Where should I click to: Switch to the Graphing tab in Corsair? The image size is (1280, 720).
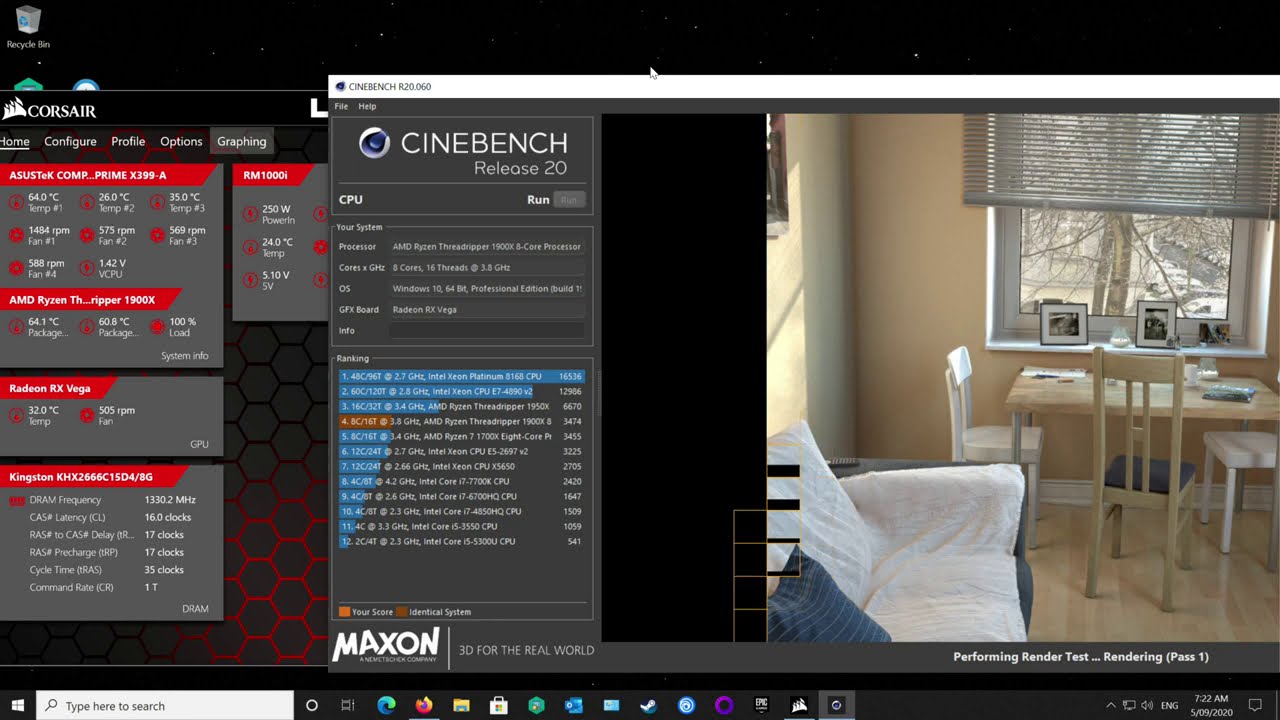pyautogui.click(x=242, y=141)
